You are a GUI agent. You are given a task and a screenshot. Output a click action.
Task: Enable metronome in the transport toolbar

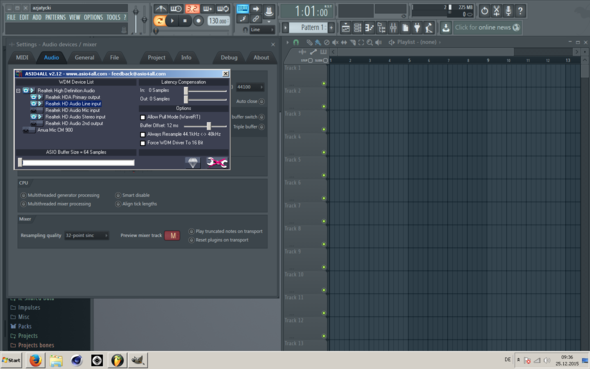point(161,9)
